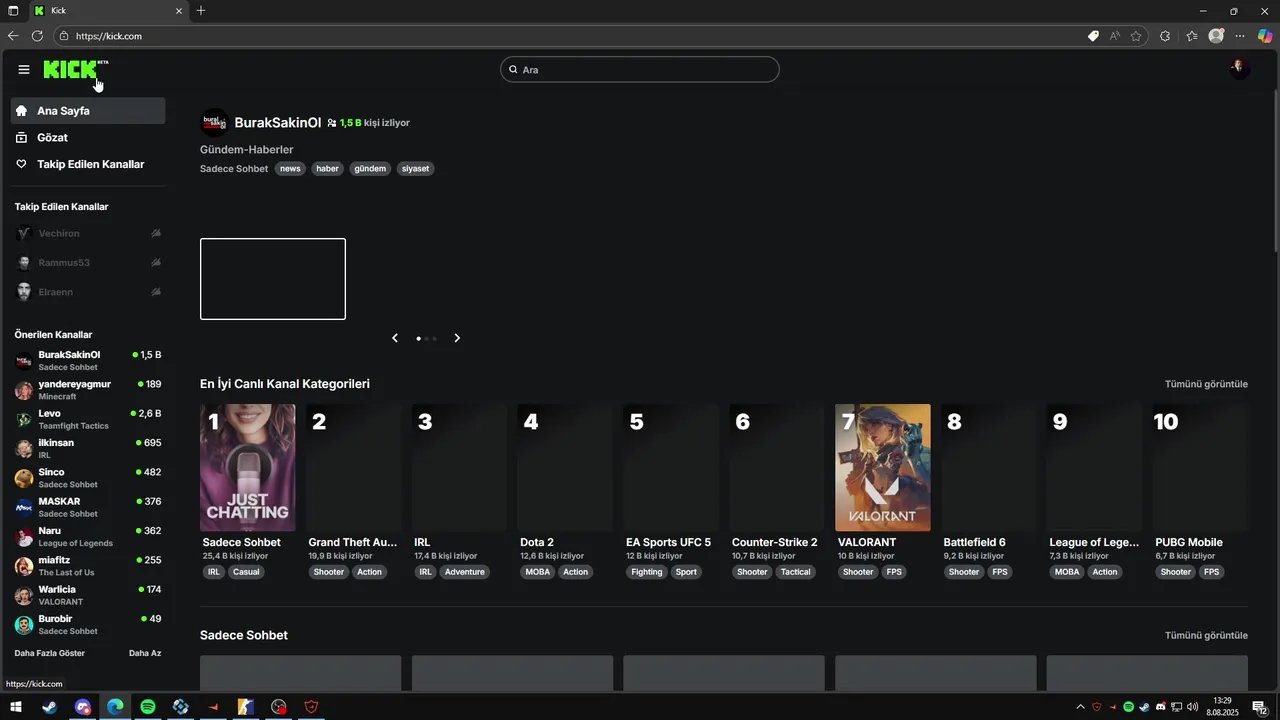Show hidden system tray icons chevron
Image resolution: width=1280 pixels, height=720 pixels.
pyautogui.click(x=1080, y=707)
